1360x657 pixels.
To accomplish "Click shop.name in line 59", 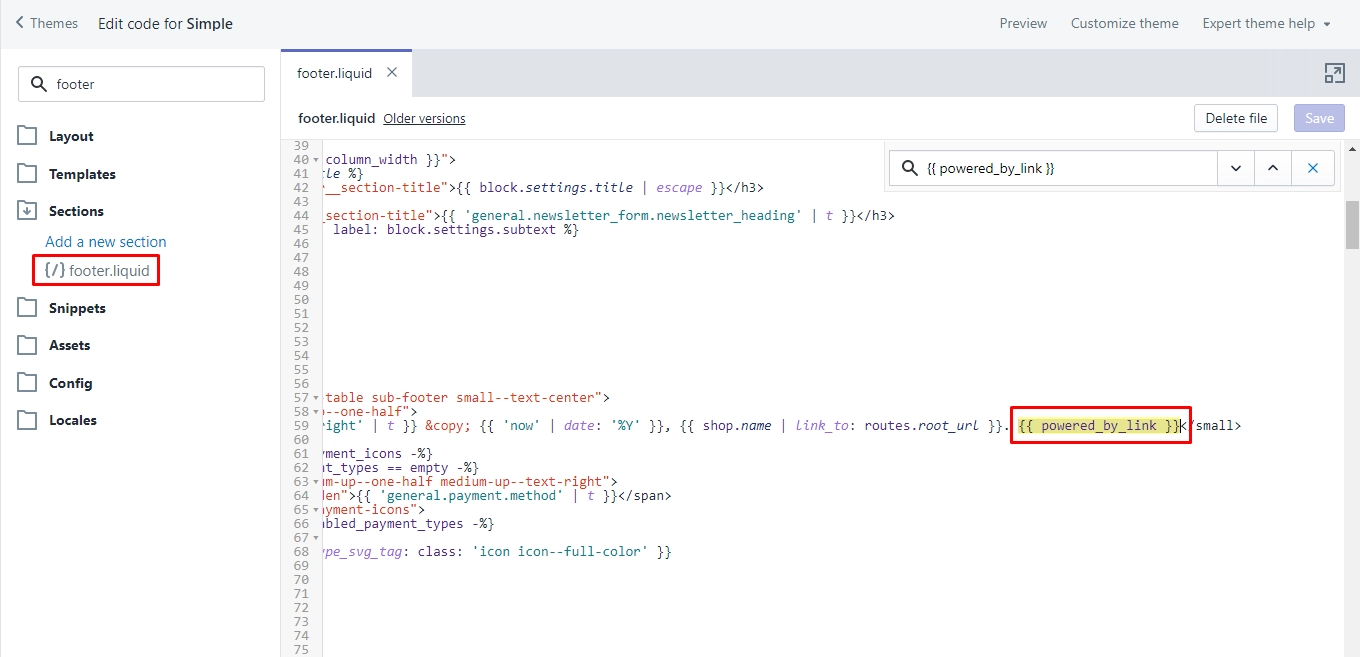I will [737, 426].
